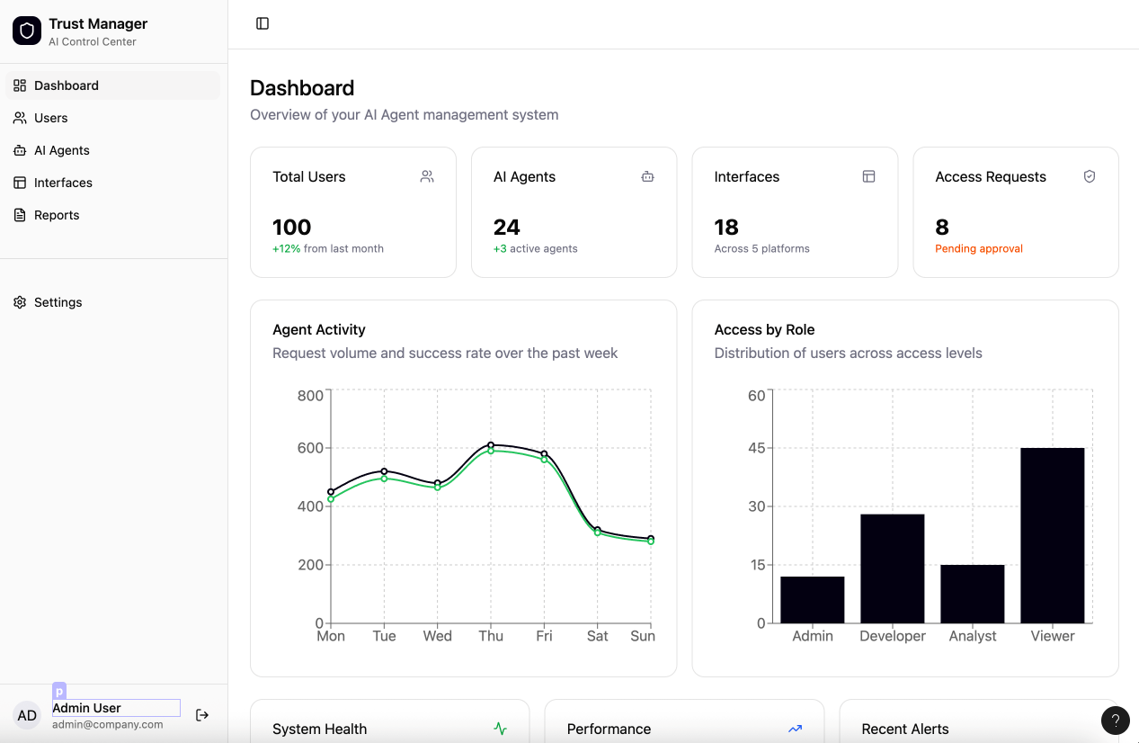
Task: Open the Settings page
Action: click(58, 302)
